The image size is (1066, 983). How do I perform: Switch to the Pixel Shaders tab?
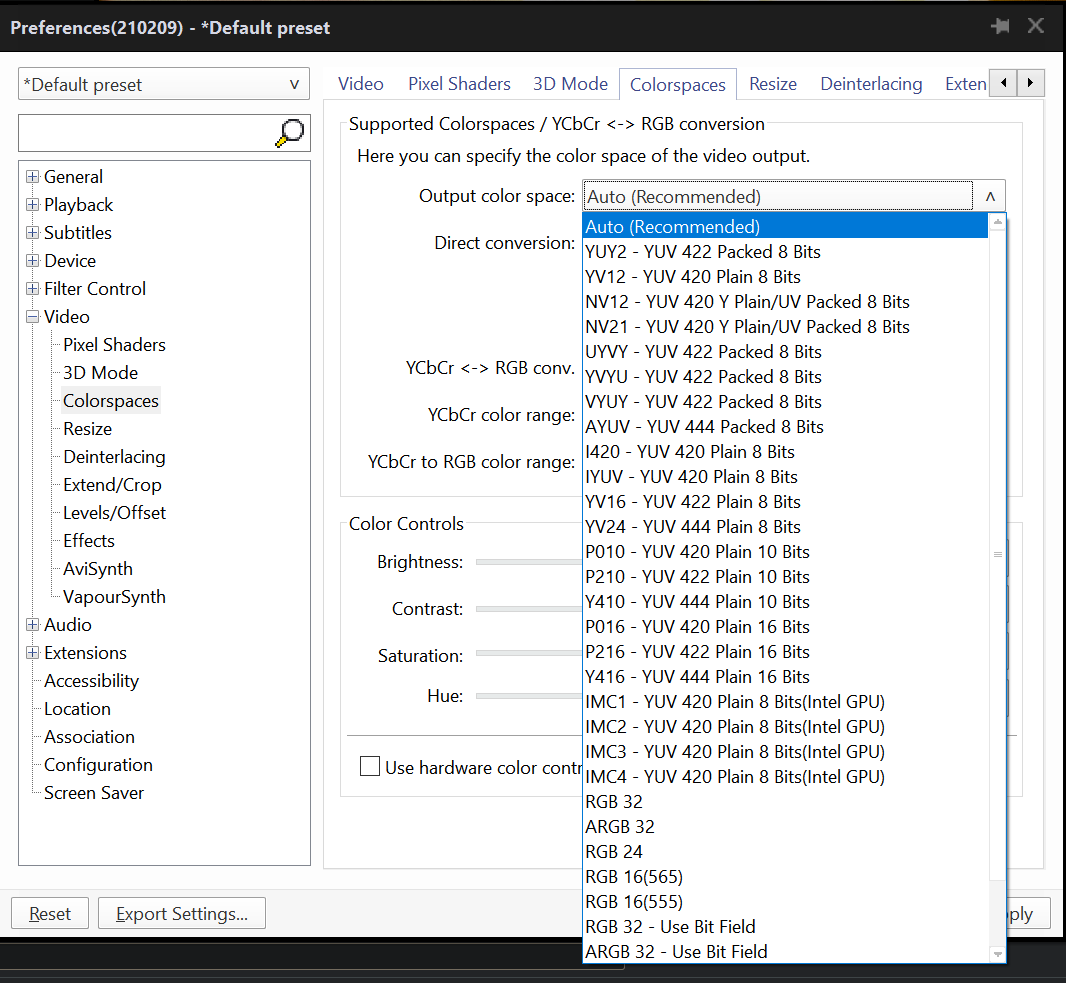[x=459, y=84]
